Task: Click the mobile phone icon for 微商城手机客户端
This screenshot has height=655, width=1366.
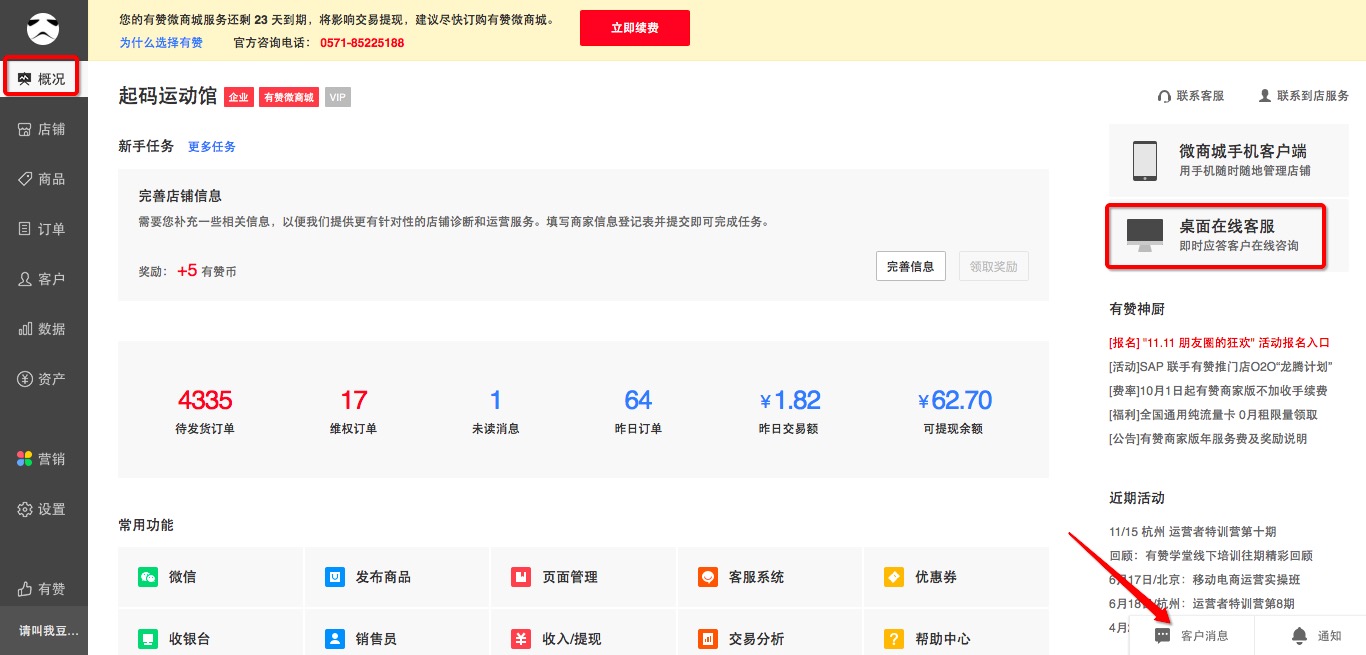Action: 1144,161
